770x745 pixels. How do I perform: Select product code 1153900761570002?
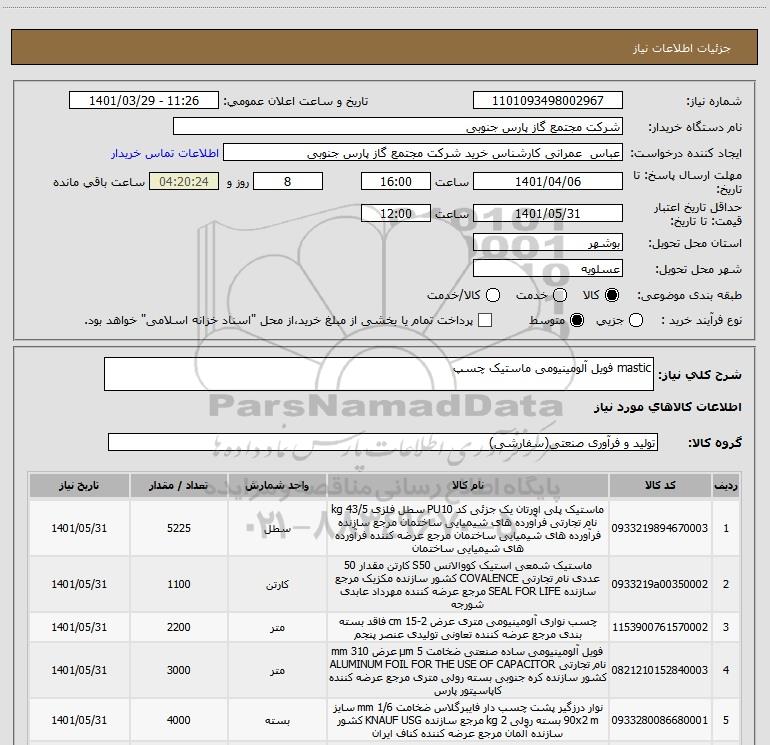660,627
